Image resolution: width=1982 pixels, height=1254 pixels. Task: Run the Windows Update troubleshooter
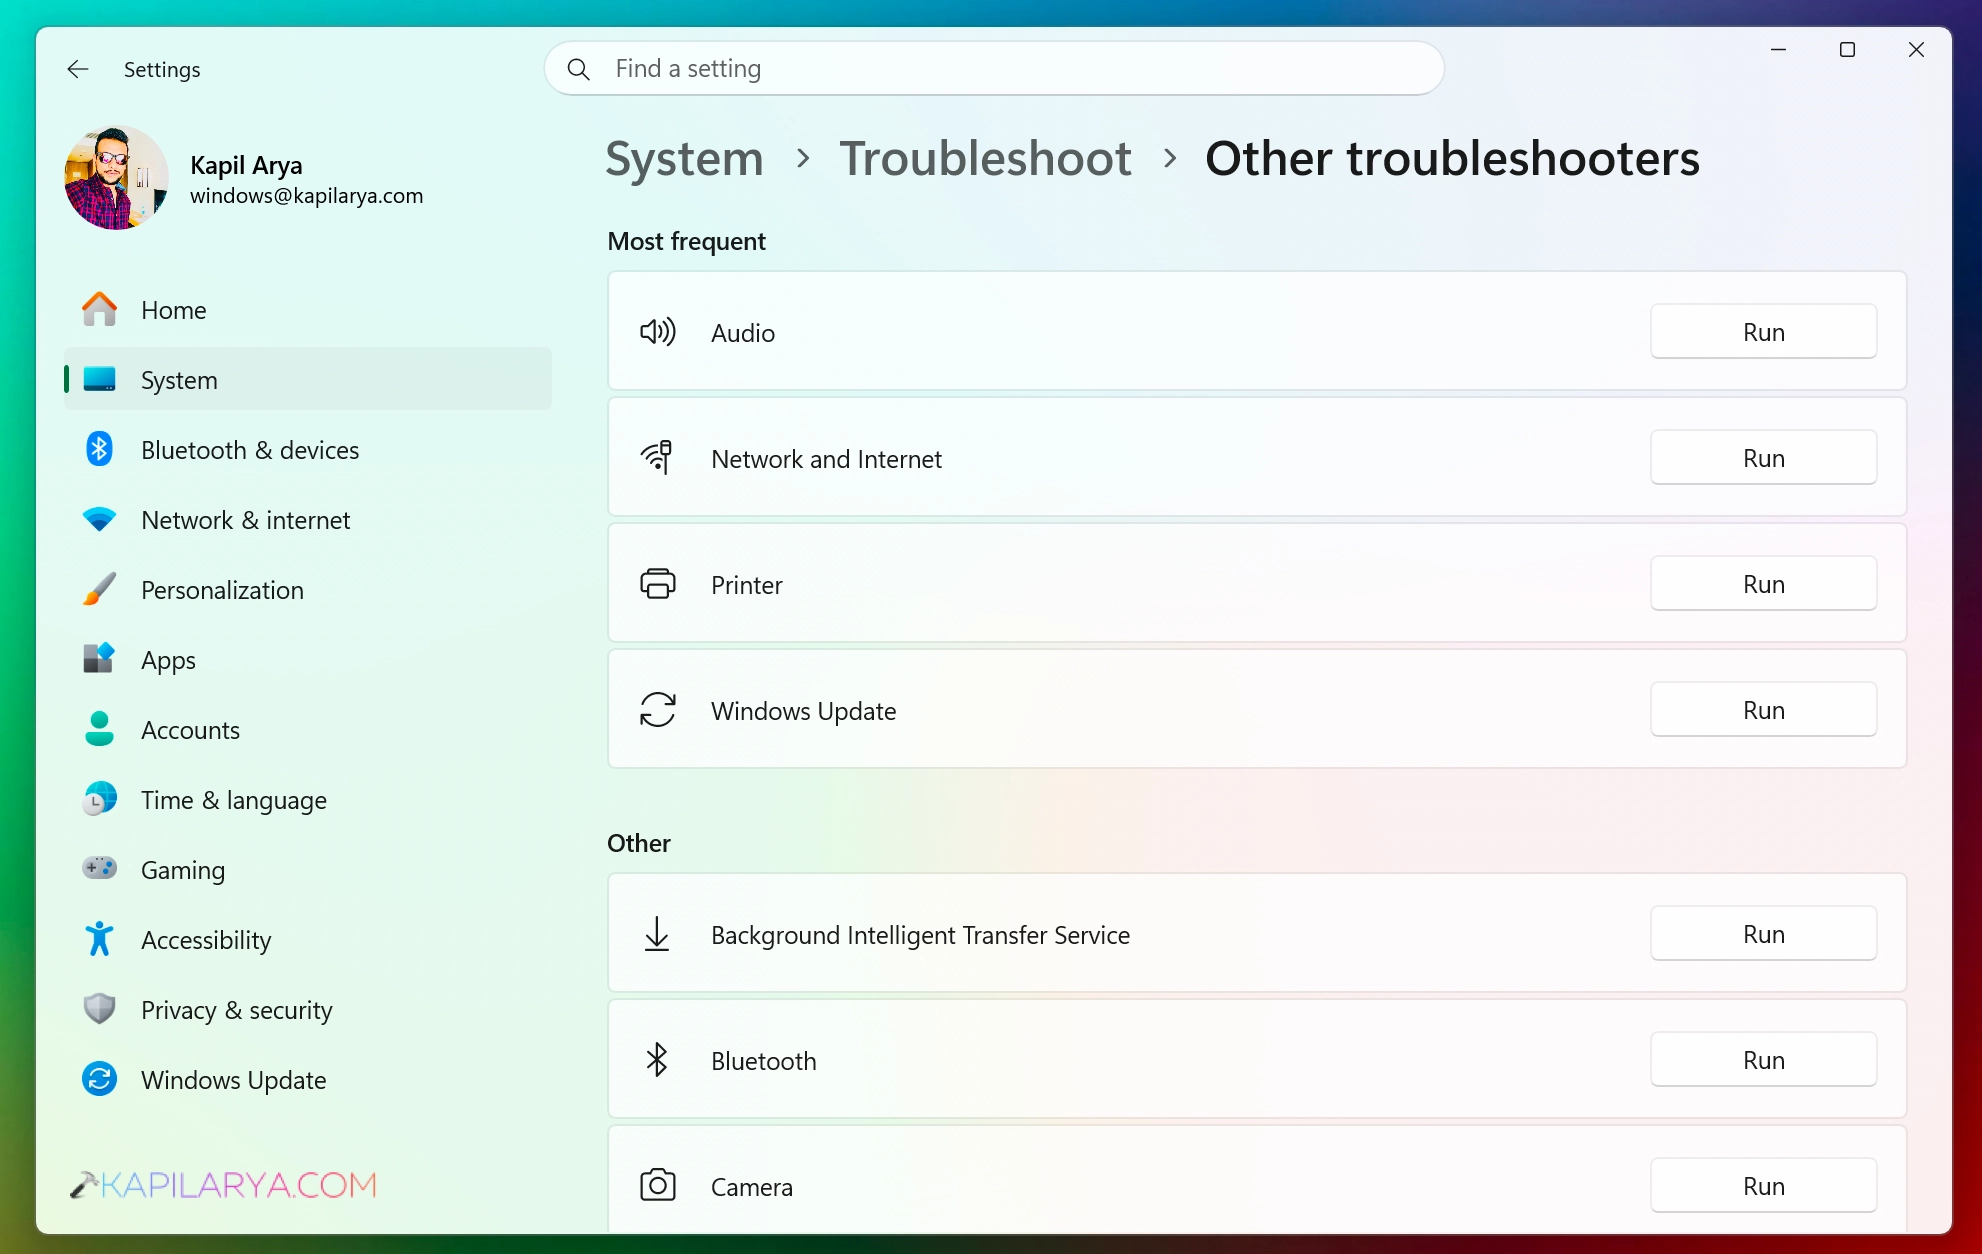1763,710
